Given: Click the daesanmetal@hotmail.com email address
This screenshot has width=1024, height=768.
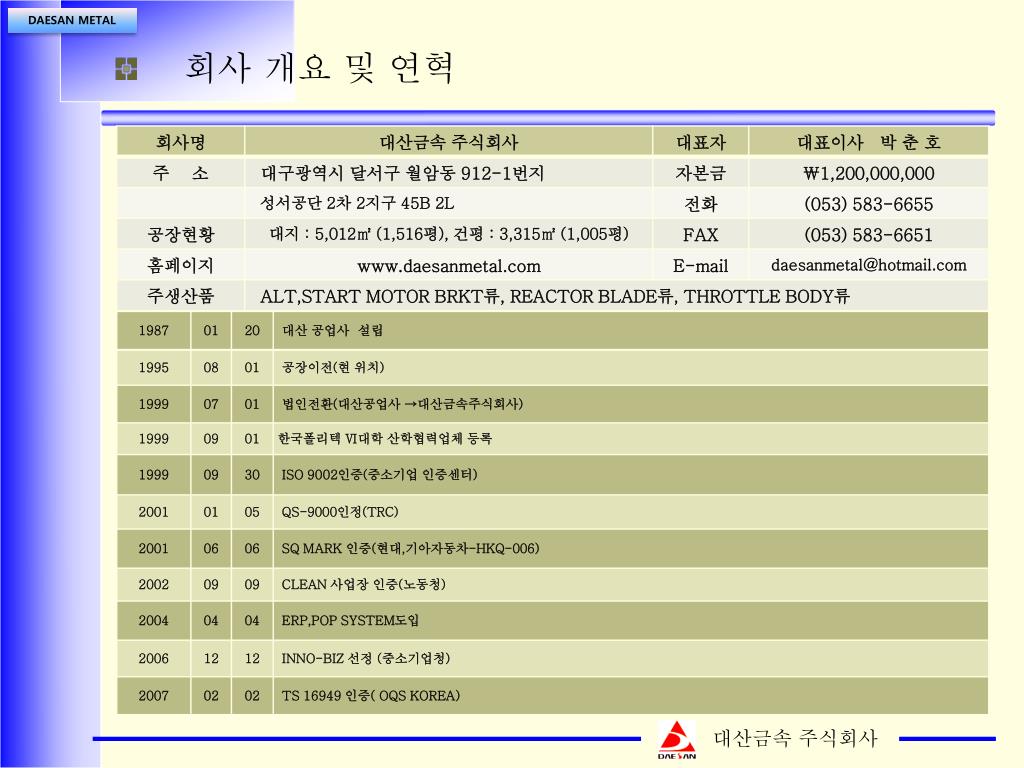Looking at the screenshot, I should (869, 265).
